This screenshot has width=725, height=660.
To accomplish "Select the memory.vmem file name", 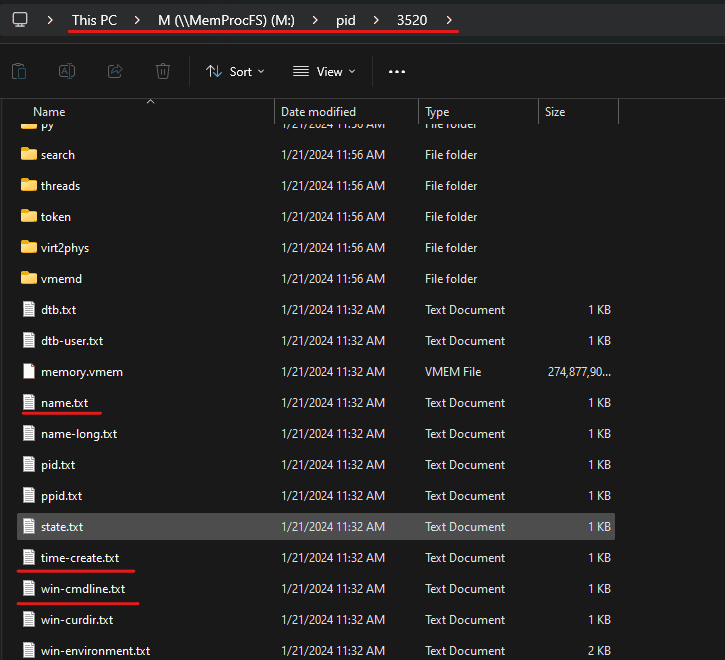I will point(82,372).
